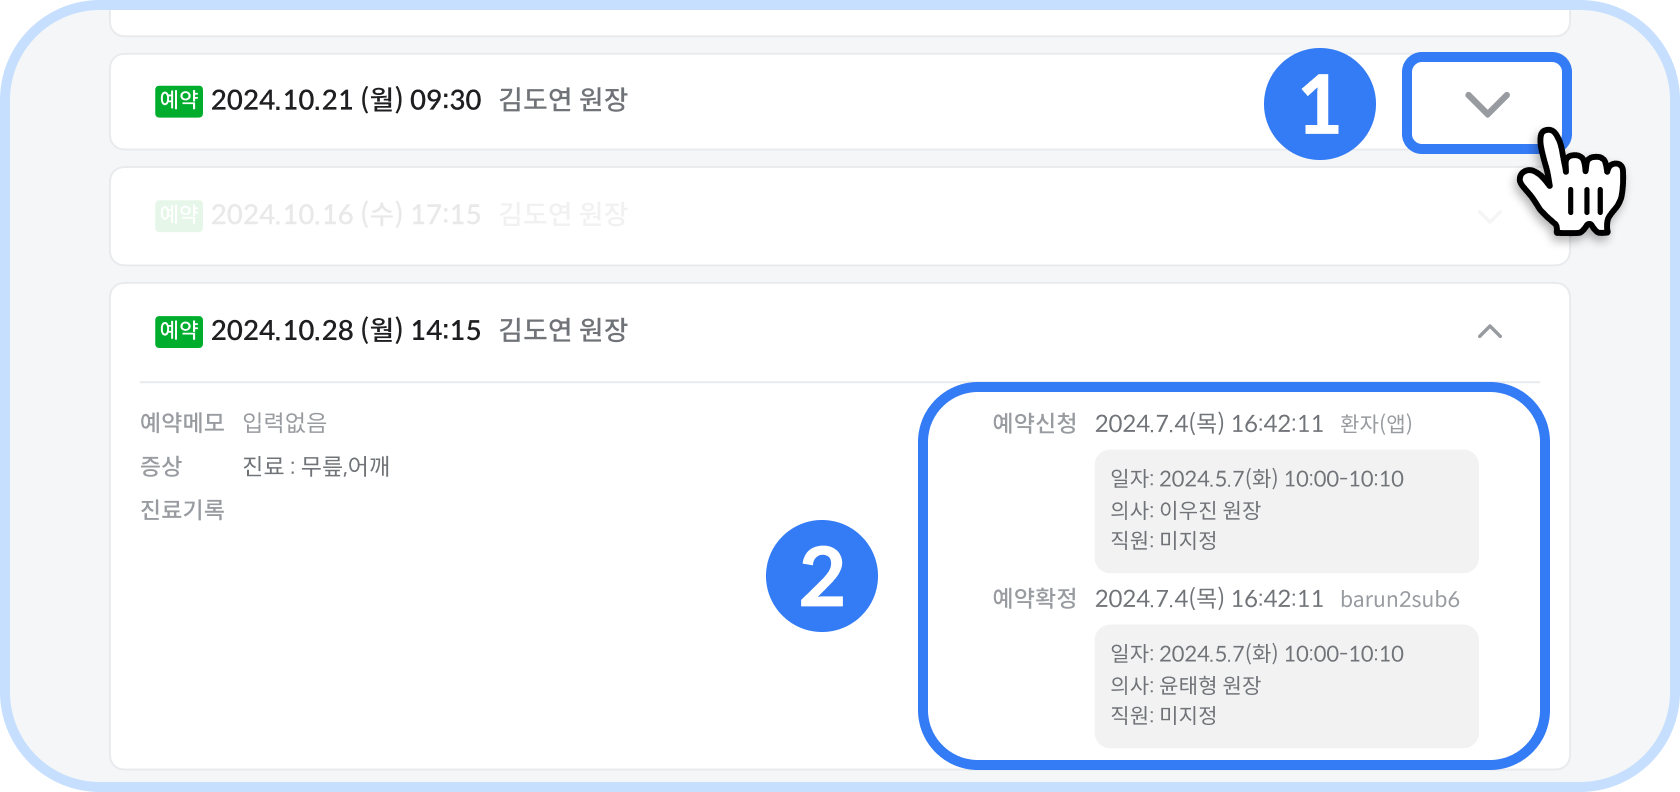1680x792 pixels.
Task: Select the 2024.10.28 (월) 14:15 reservation header
Action: (840, 332)
